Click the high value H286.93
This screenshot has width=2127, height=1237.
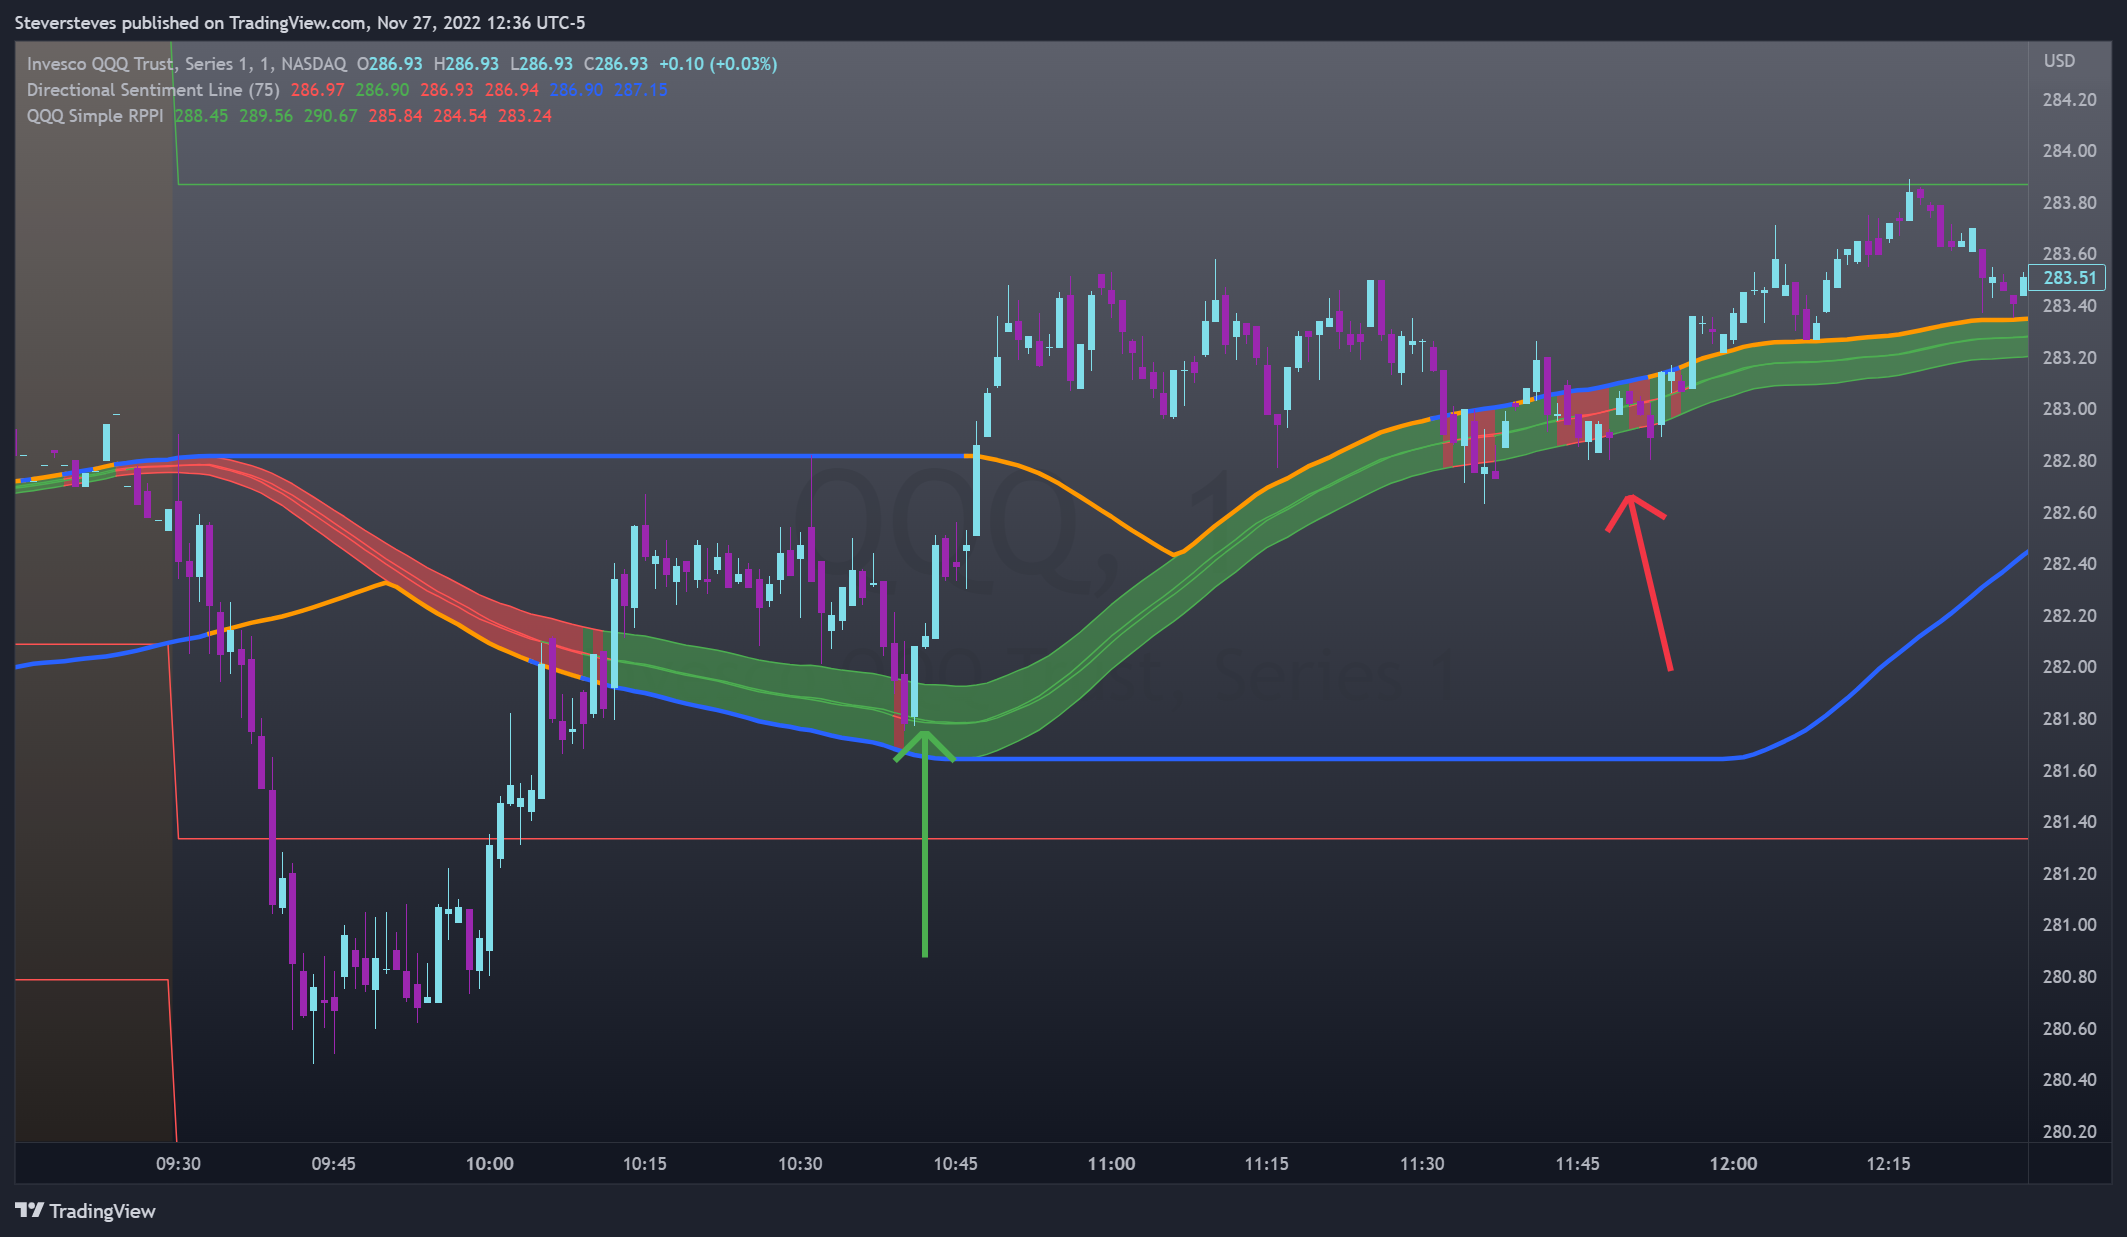tap(466, 64)
